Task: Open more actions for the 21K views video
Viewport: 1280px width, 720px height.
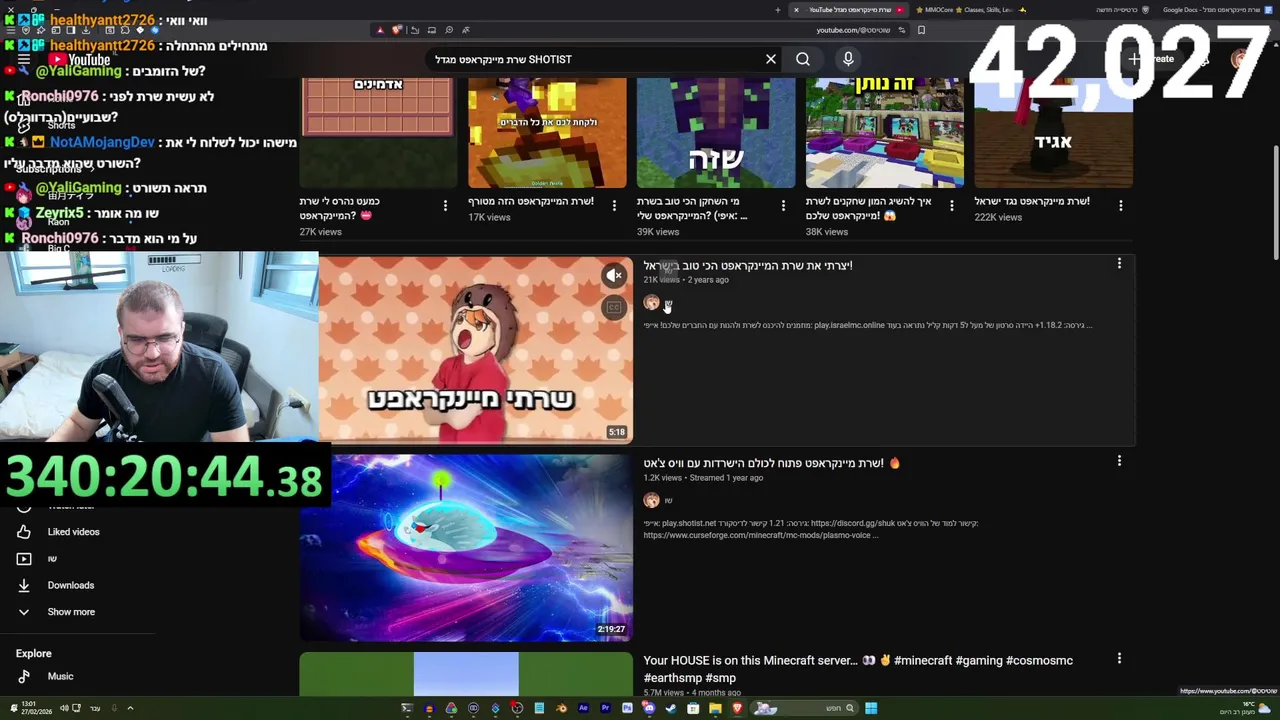Action: coord(1119,263)
